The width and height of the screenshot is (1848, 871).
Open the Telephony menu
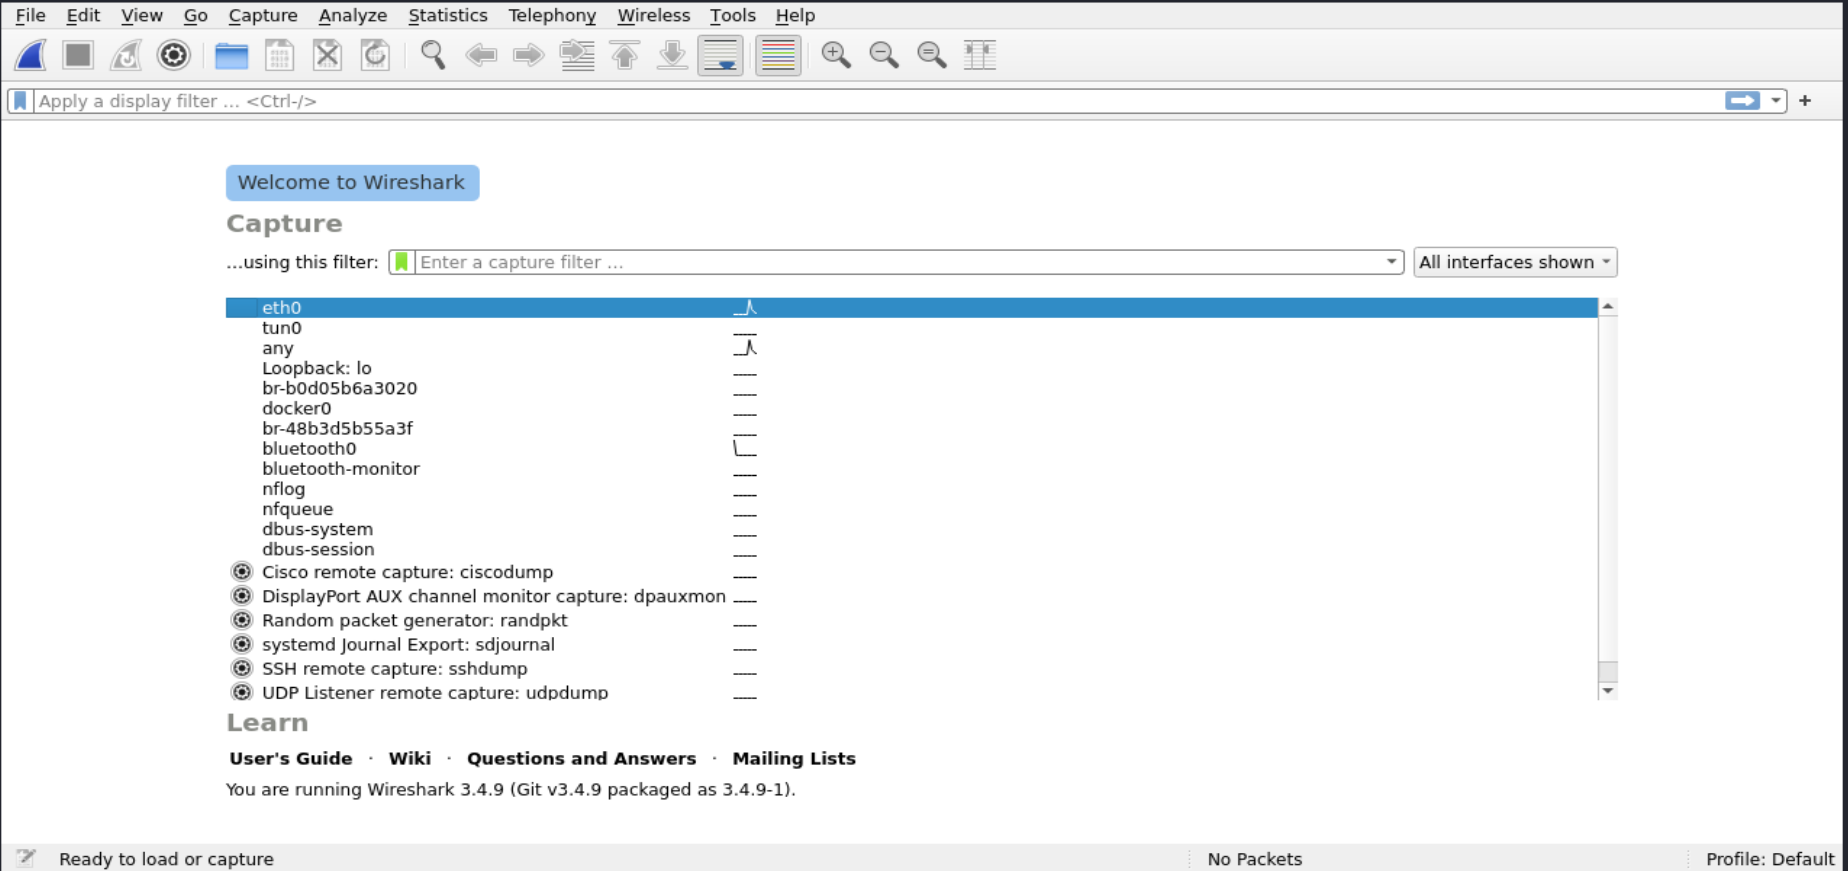(x=551, y=15)
